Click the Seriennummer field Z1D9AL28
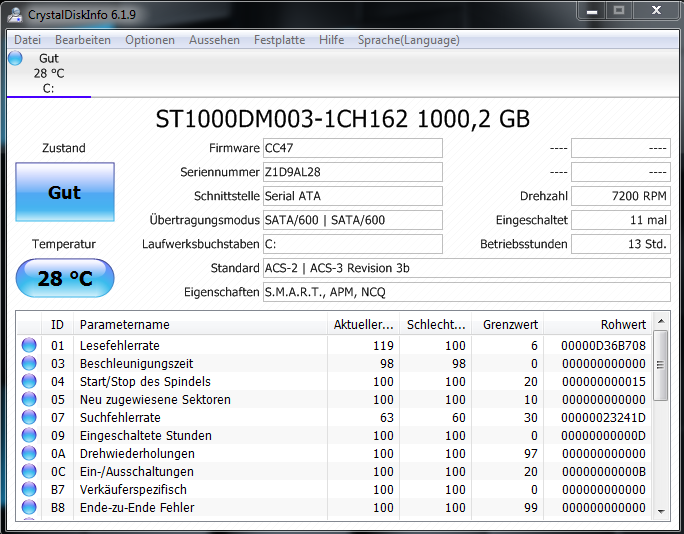The image size is (684, 534). [352, 172]
